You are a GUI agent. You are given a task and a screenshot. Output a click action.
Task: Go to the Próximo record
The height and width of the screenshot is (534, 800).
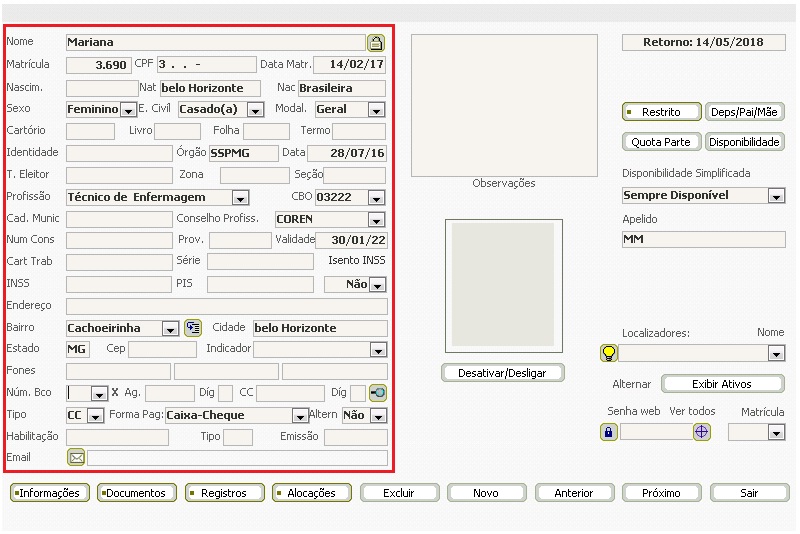coord(662,493)
